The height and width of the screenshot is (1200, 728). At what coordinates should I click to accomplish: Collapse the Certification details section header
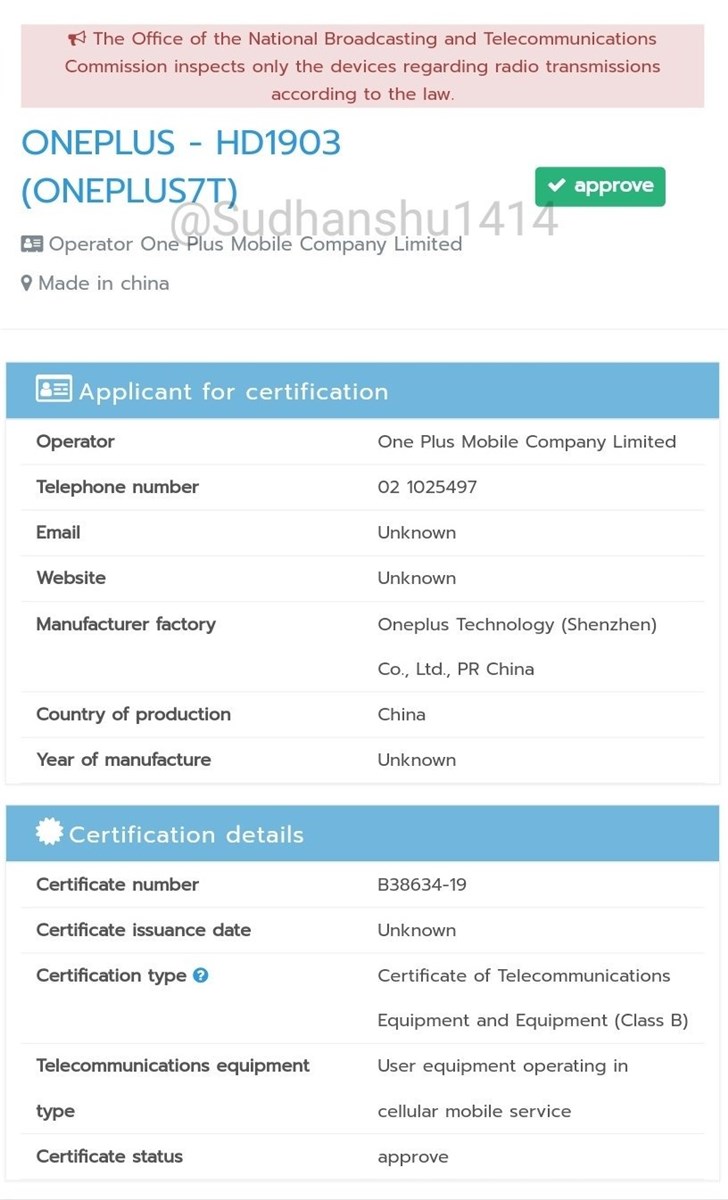(x=362, y=834)
